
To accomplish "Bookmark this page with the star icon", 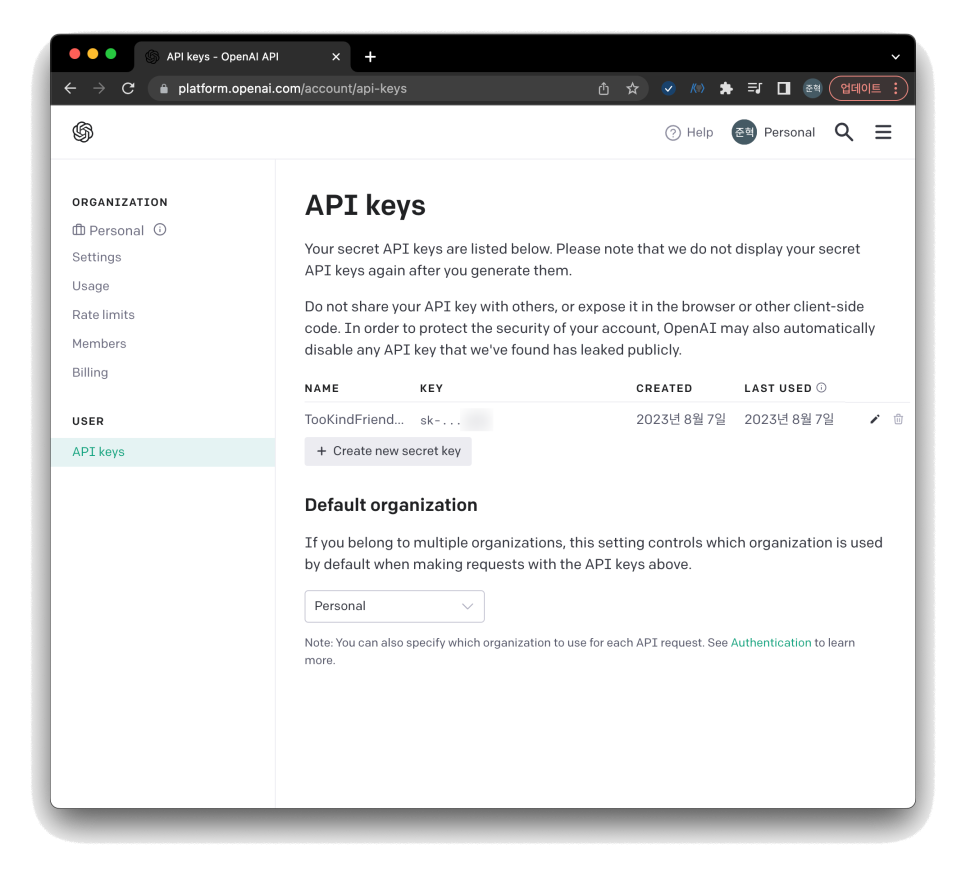I will click(x=632, y=89).
